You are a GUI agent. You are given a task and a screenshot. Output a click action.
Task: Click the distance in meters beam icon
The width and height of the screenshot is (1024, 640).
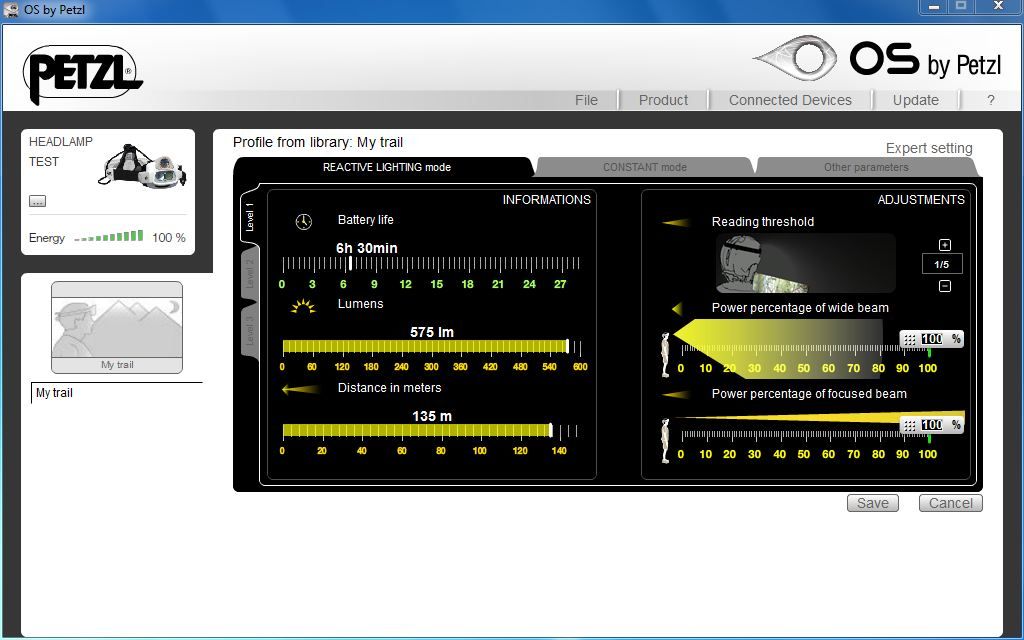coord(301,389)
